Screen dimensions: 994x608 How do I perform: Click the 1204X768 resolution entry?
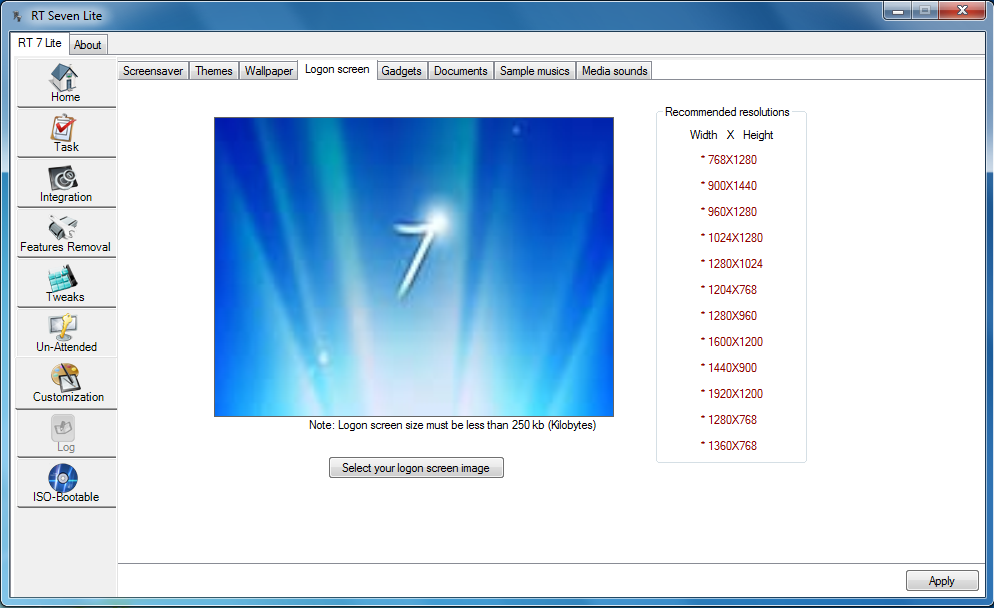[x=729, y=290]
